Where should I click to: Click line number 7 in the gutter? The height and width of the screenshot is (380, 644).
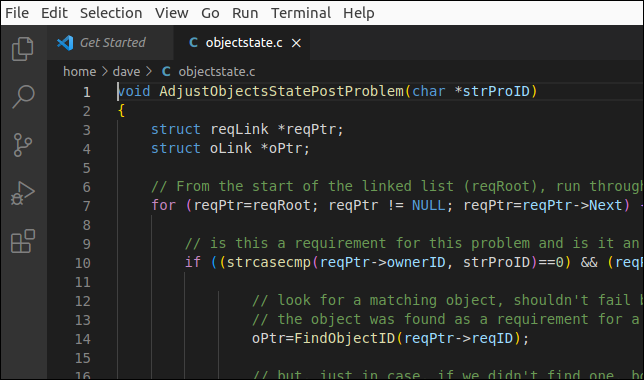pyautogui.click(x=87, y=206)
